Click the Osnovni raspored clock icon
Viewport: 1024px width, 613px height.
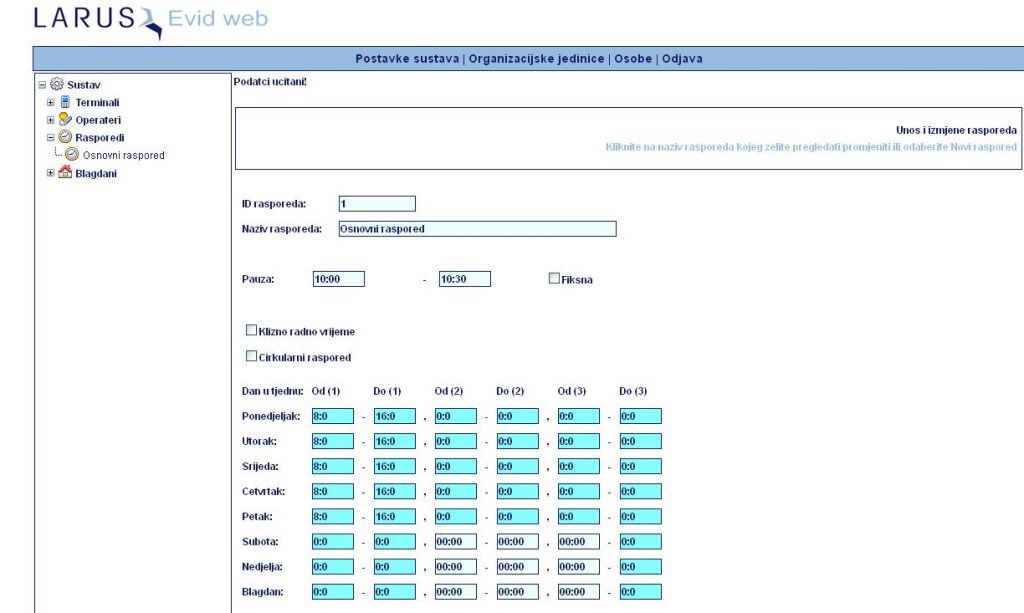click(x=72, y=155)
